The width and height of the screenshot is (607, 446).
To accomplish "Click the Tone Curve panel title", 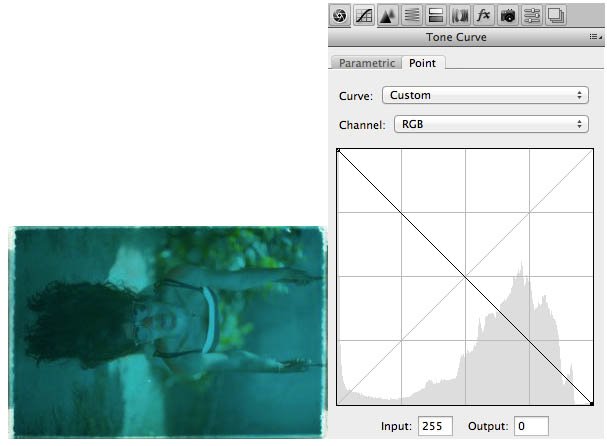I will [x=456, y=37].
